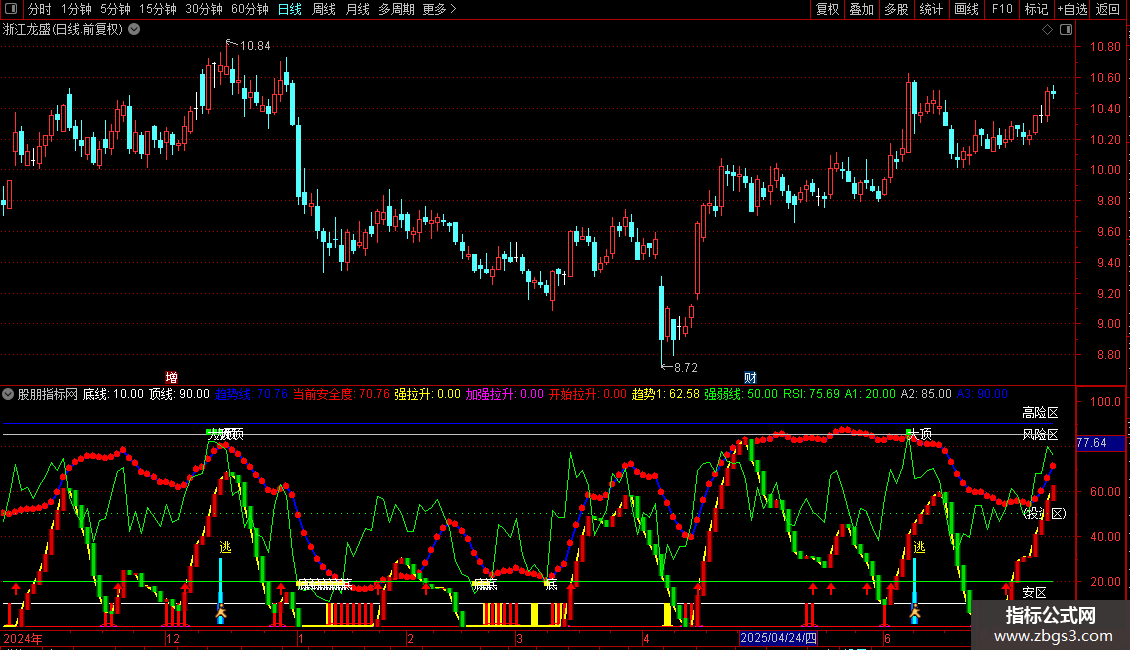1130x650 pixels.
Task: Select the 15分钟 period tab
Action: pyautogui.click(x=158, y=9)
